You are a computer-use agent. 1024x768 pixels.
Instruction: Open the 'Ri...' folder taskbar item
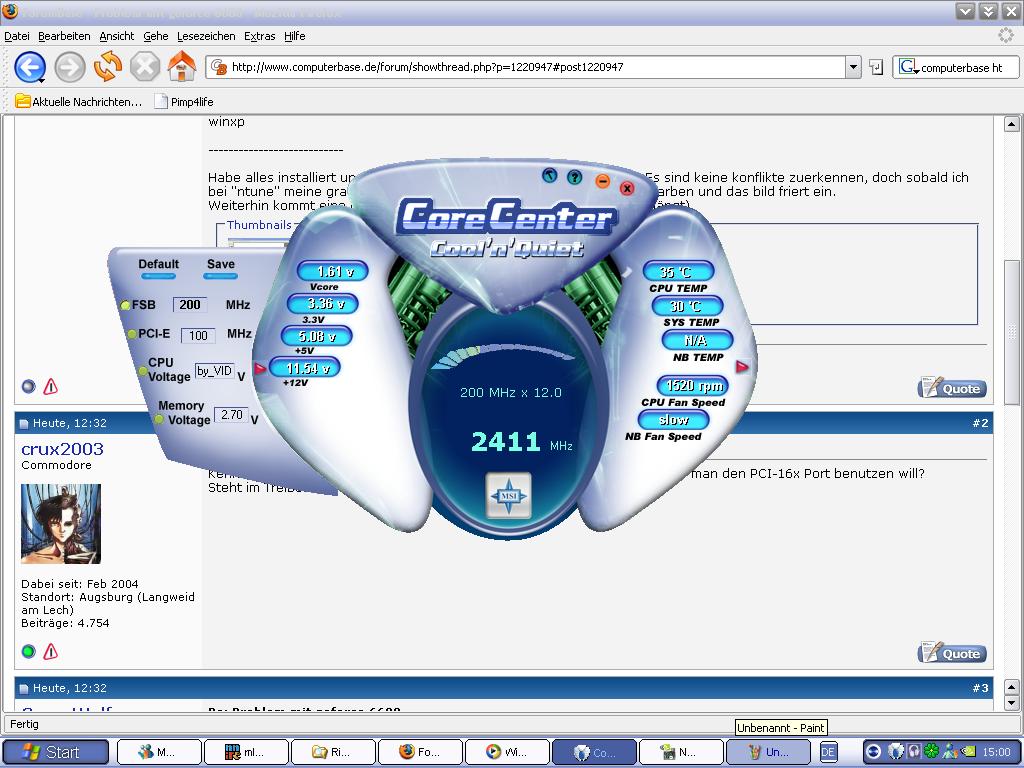333,752
